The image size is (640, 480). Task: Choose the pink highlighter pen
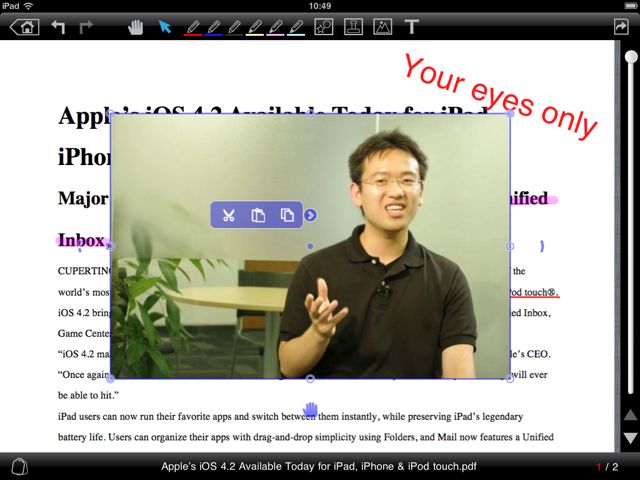point(275,28)
